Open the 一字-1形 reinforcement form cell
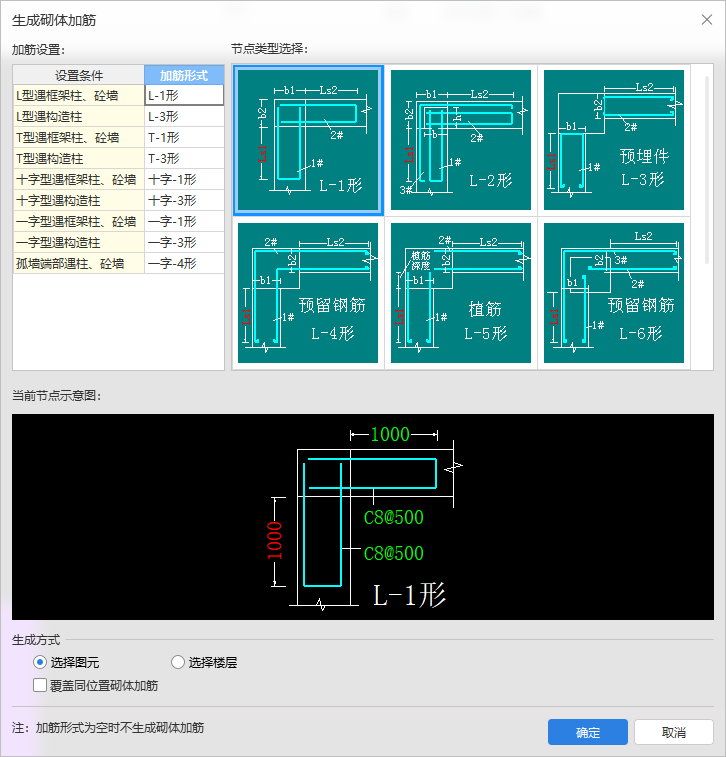This screenshot has height=757, width=726. (184, 222)
